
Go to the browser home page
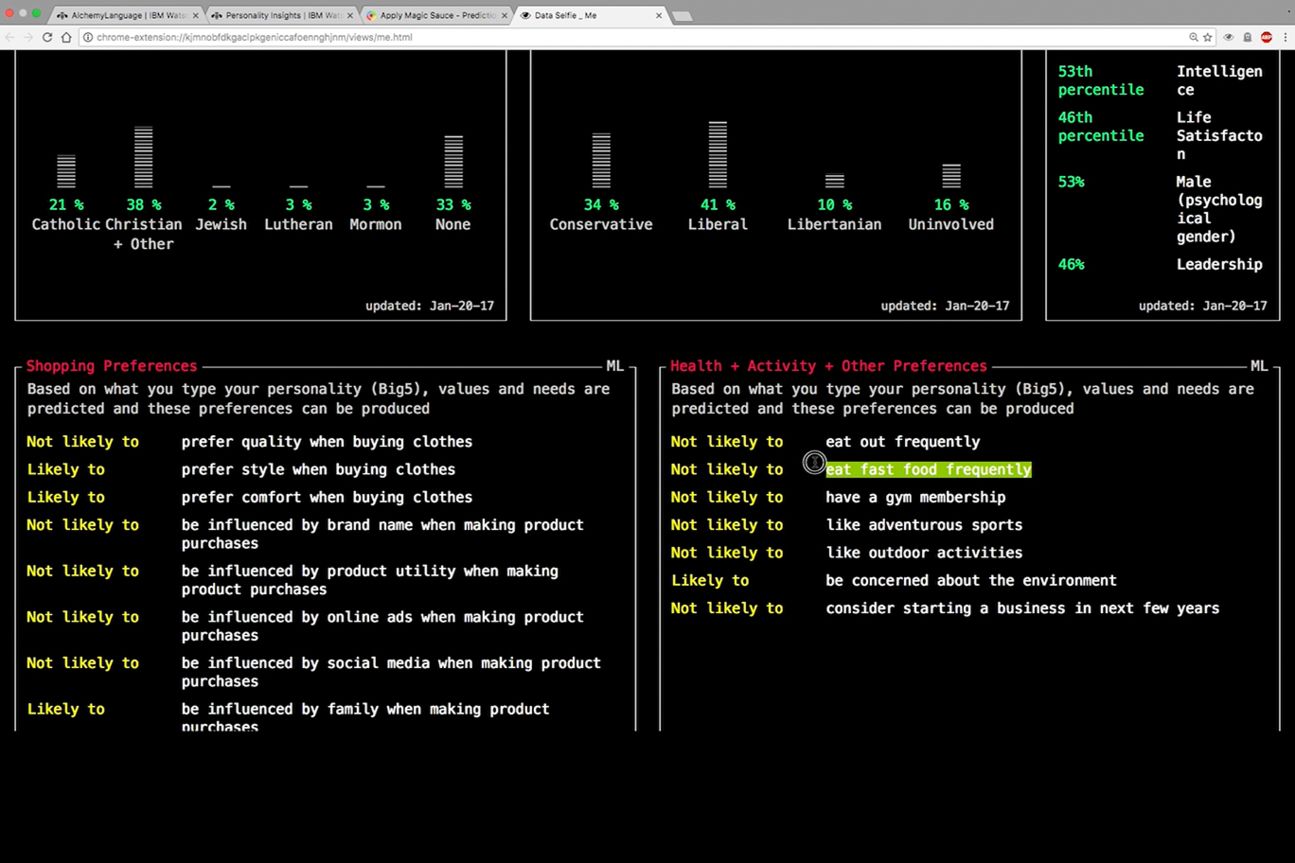pyautogui.click(x=66, y=37)
